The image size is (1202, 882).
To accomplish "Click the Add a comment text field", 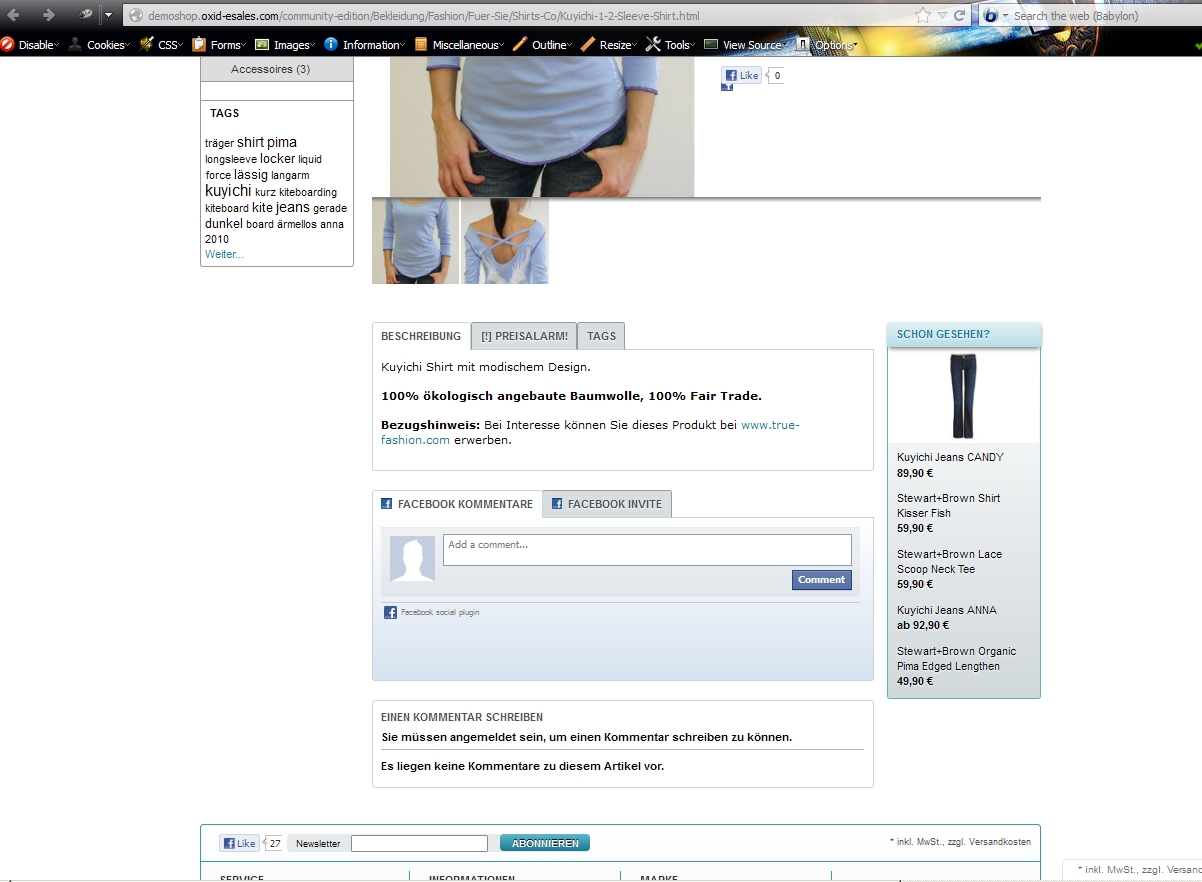I will pos(647,549).
